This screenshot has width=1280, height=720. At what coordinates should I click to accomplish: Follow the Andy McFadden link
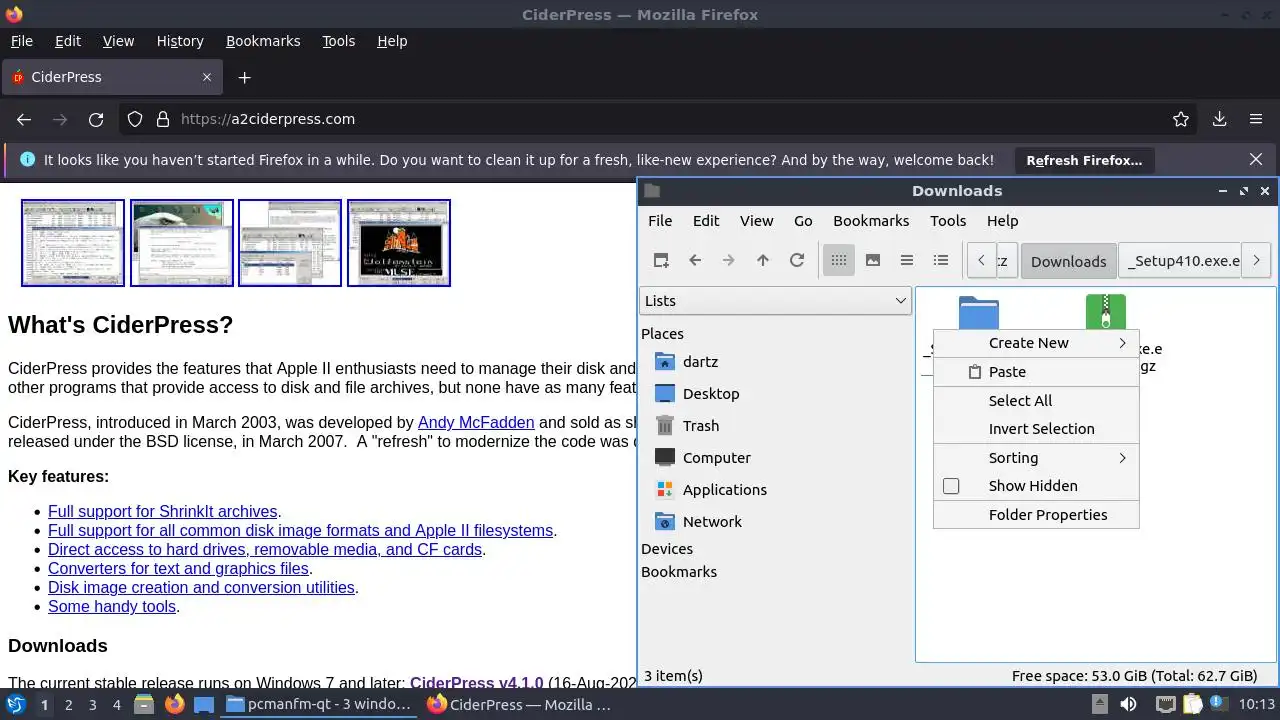coord(476,423)
